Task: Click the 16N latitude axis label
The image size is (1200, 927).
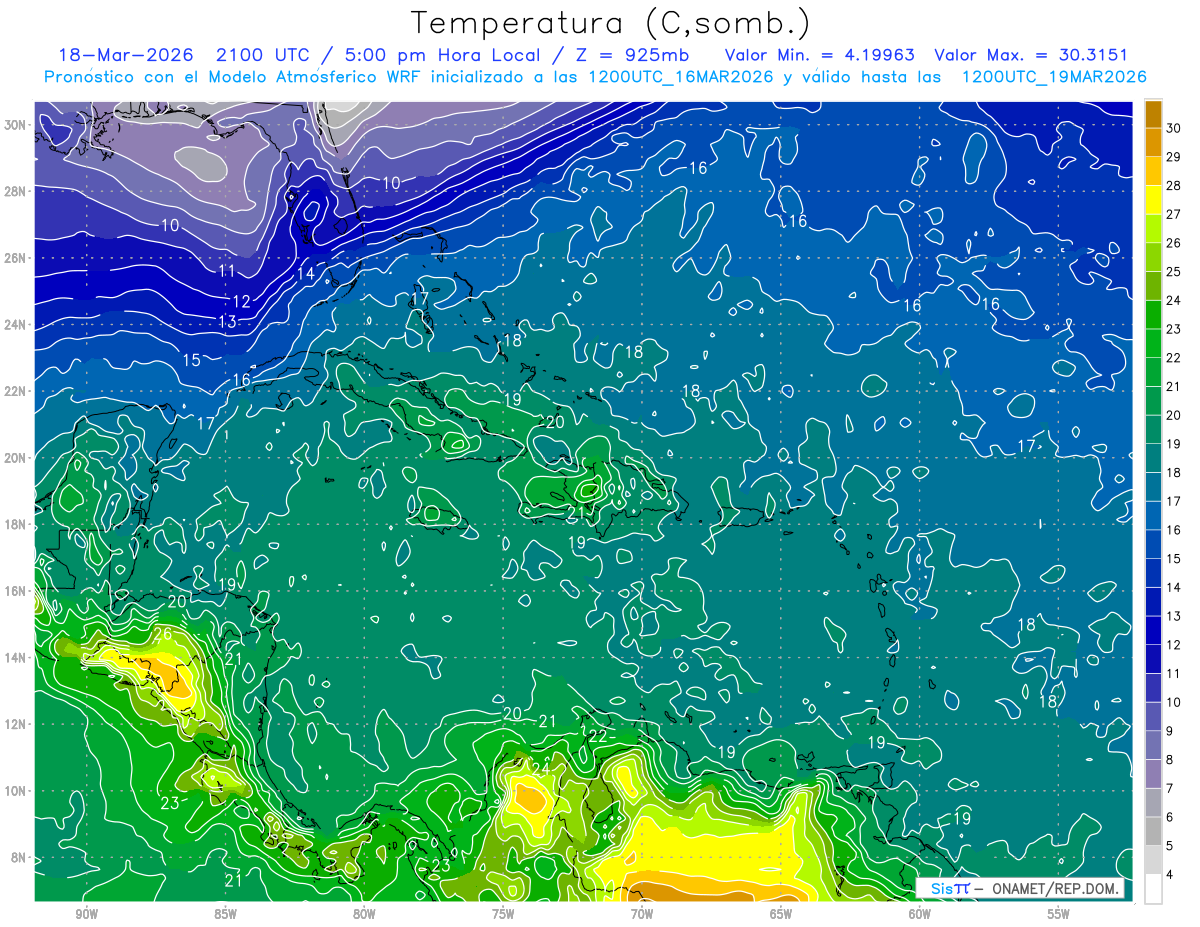Action: [x=15, y=591]
